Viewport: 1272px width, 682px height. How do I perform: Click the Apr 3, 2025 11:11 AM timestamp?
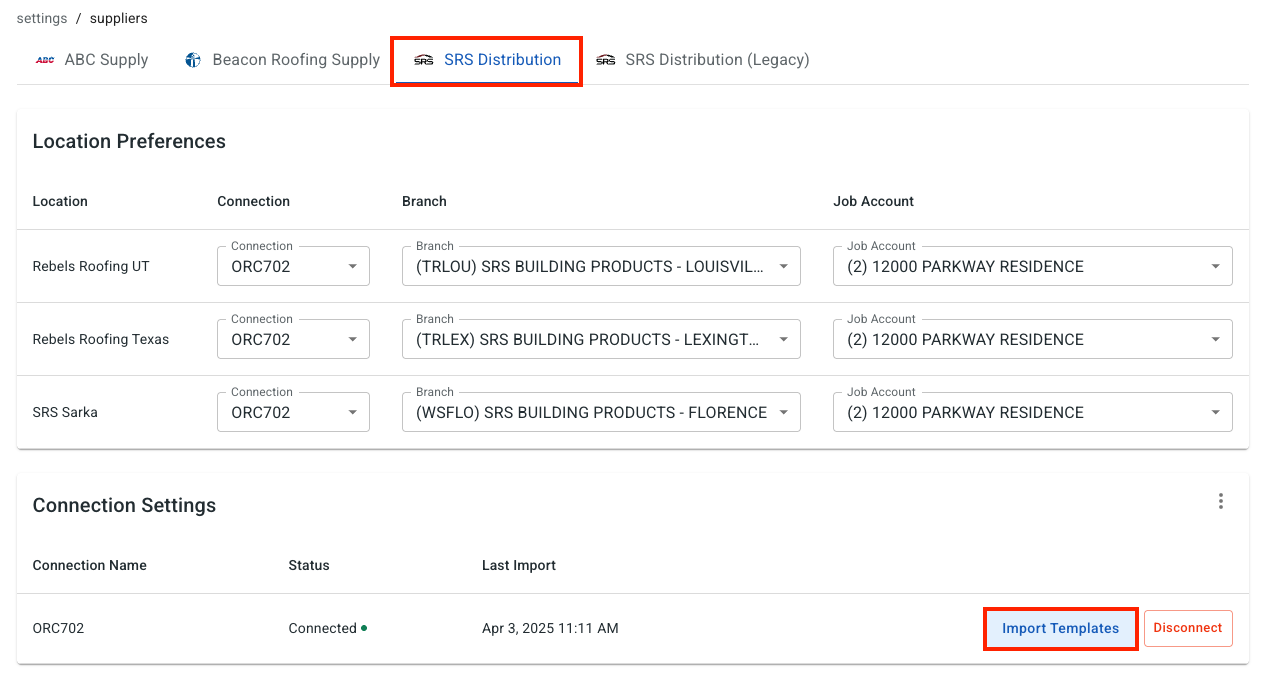pos(550,628)
